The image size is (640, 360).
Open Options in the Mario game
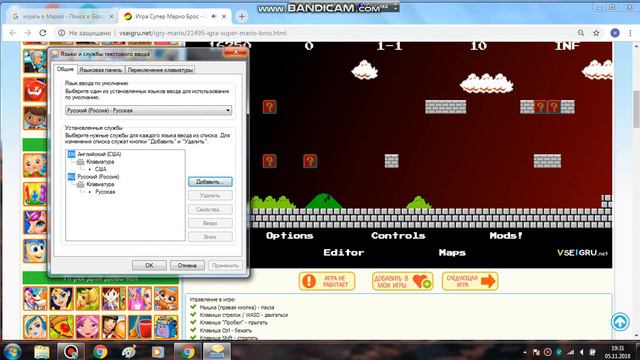click(289, 236)
